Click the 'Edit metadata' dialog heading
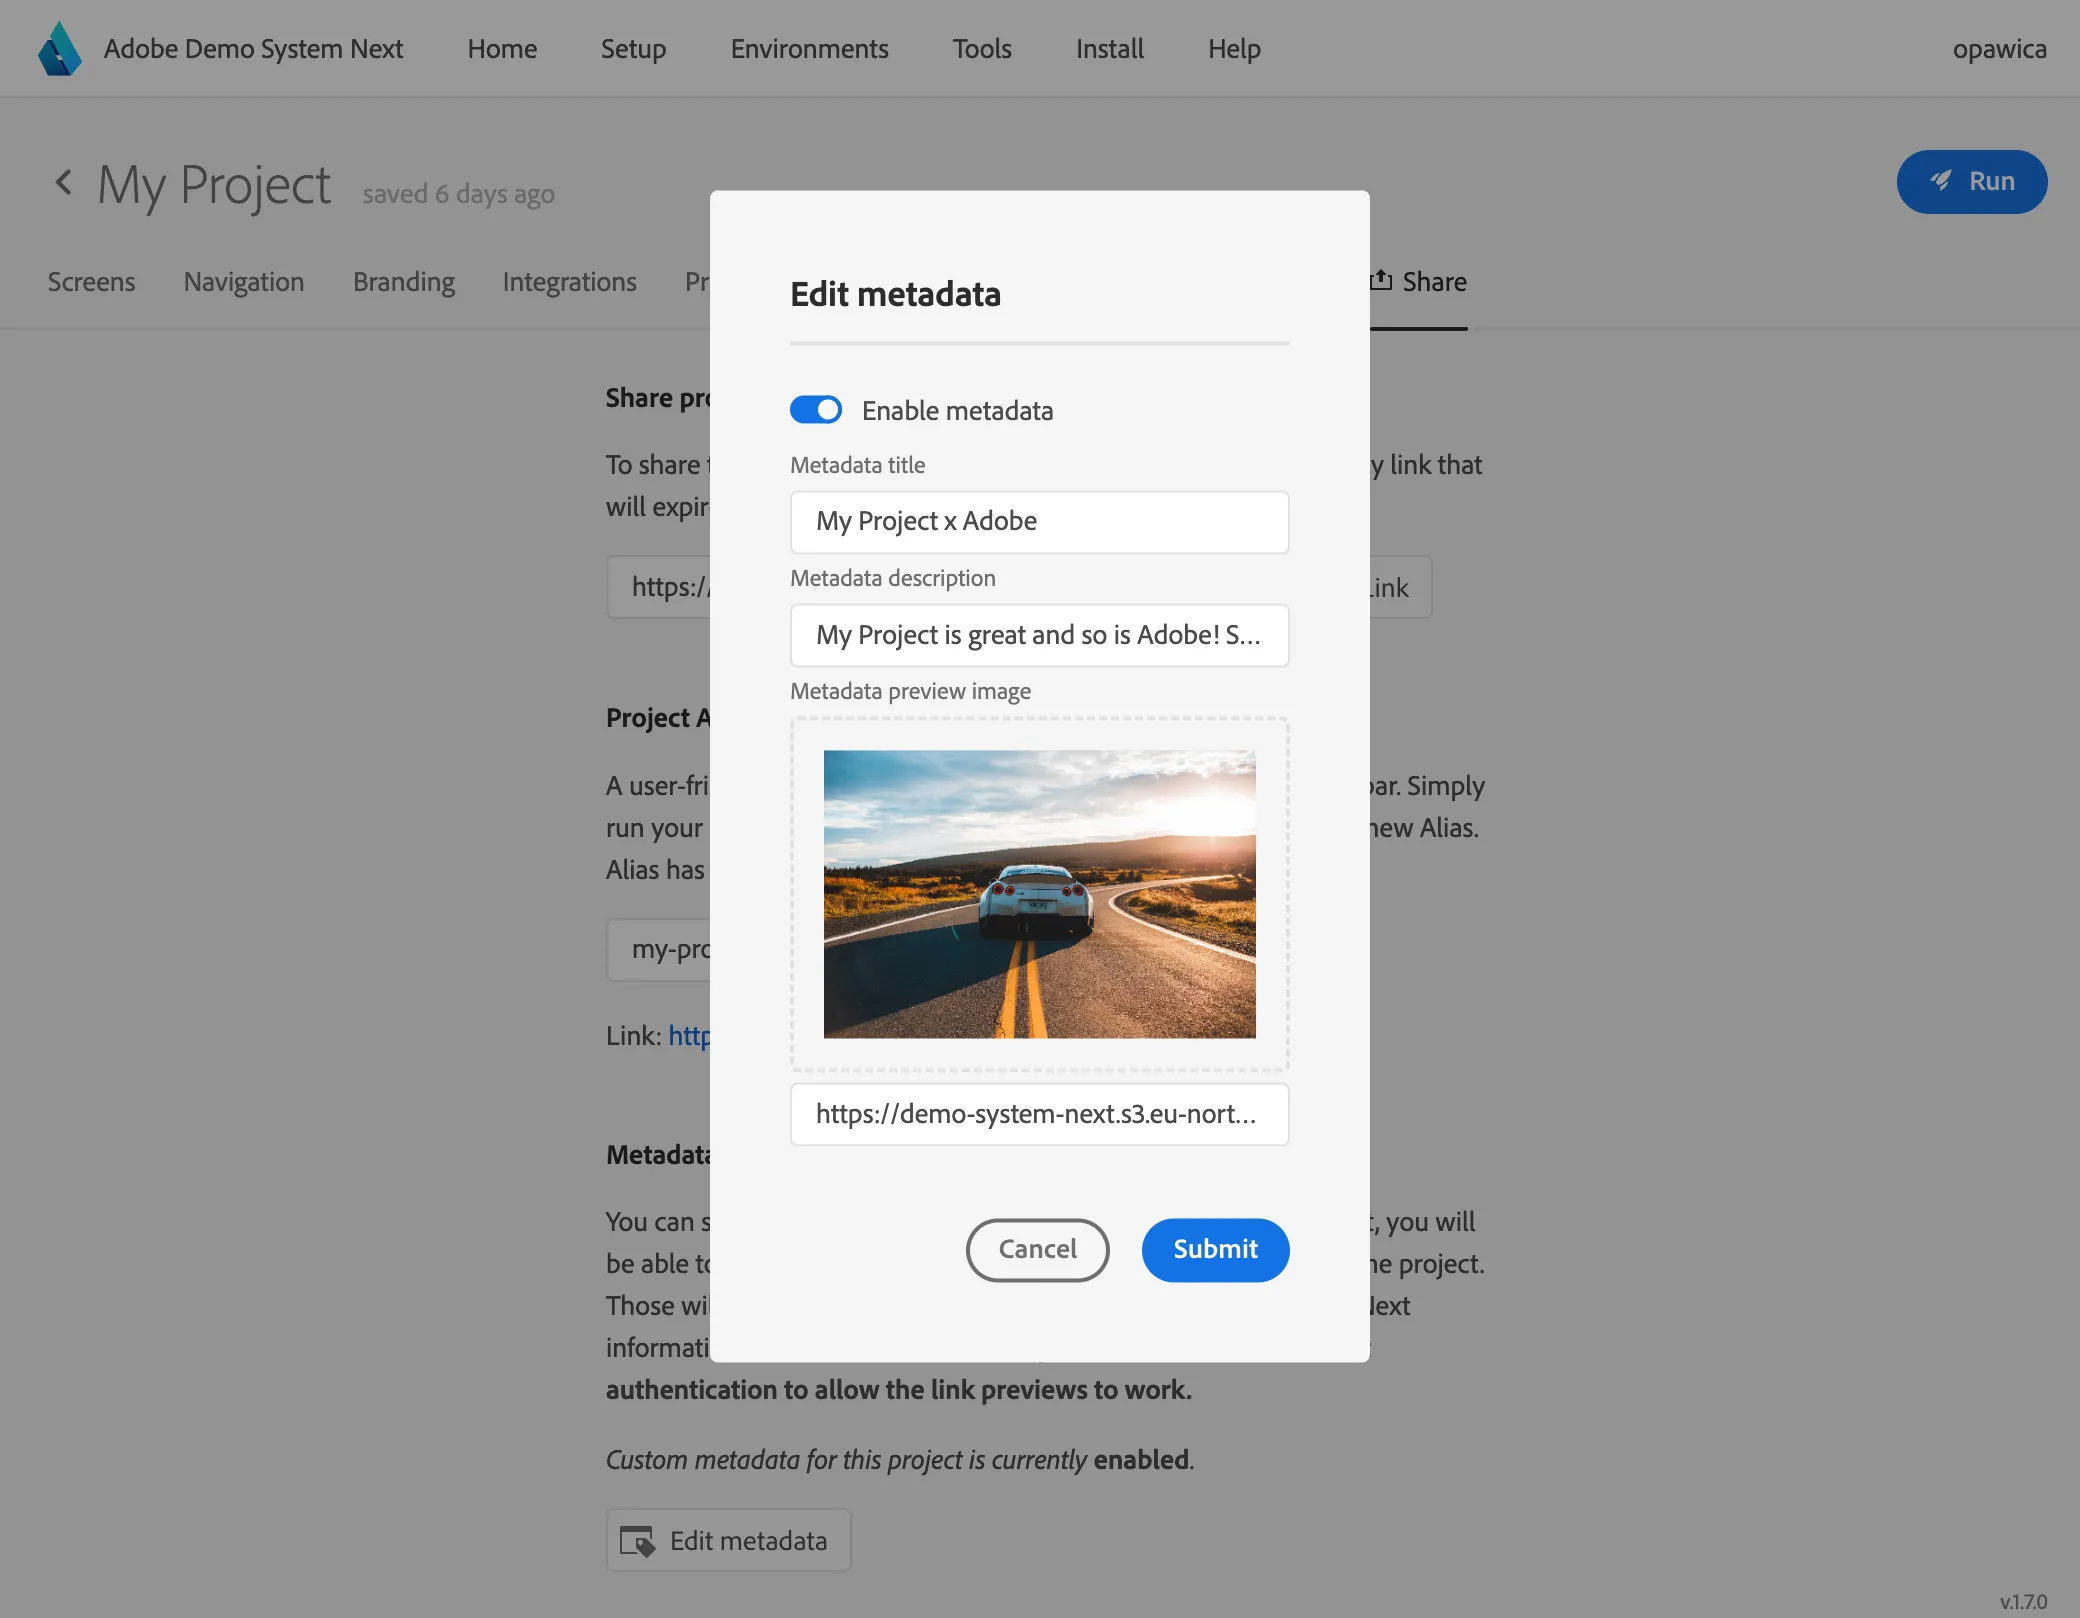The height and width of the screenshot is (1618, 2080). coord(895,294)
